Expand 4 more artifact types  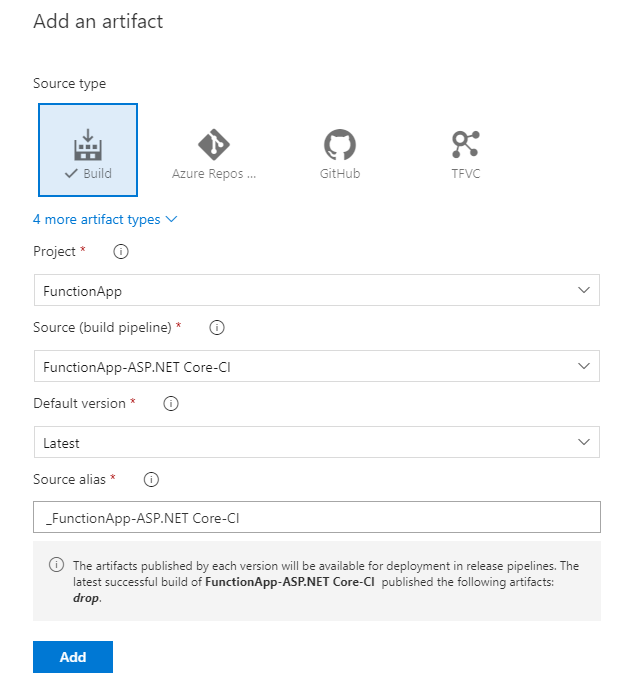pos(105,219)
